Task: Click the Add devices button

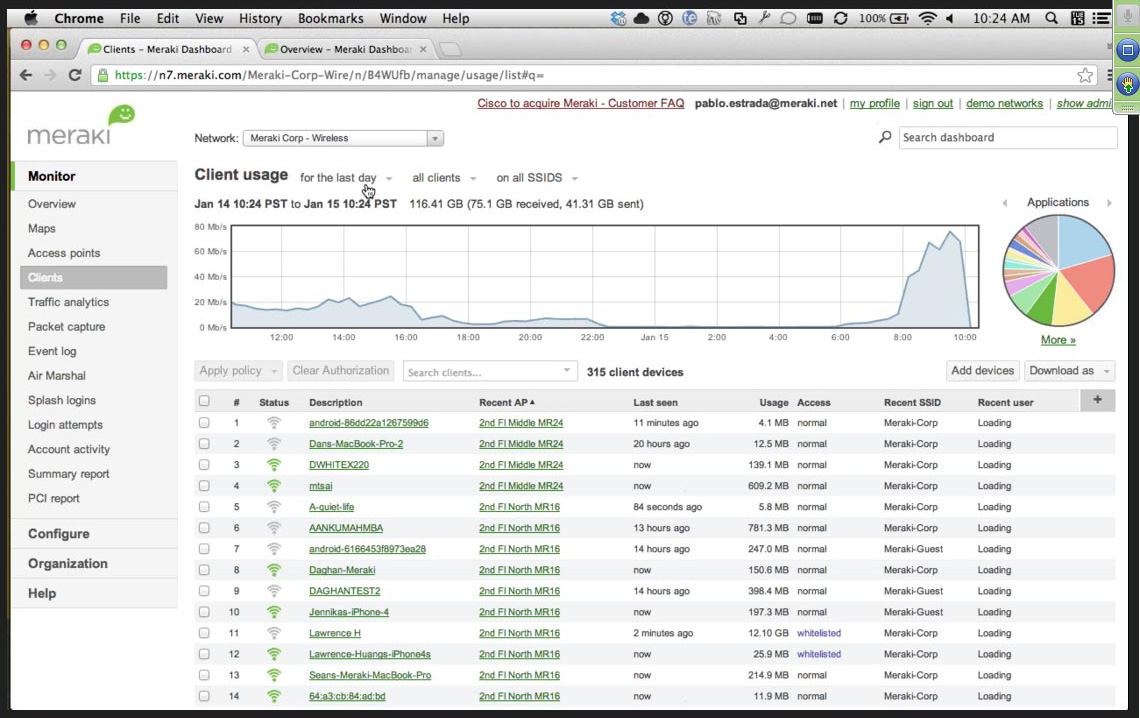Action: [x=982, y=371]
